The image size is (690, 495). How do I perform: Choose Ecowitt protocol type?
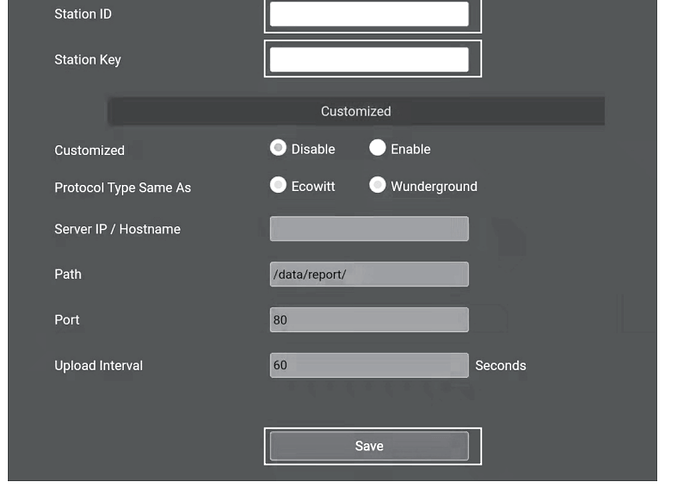[278, 185]
